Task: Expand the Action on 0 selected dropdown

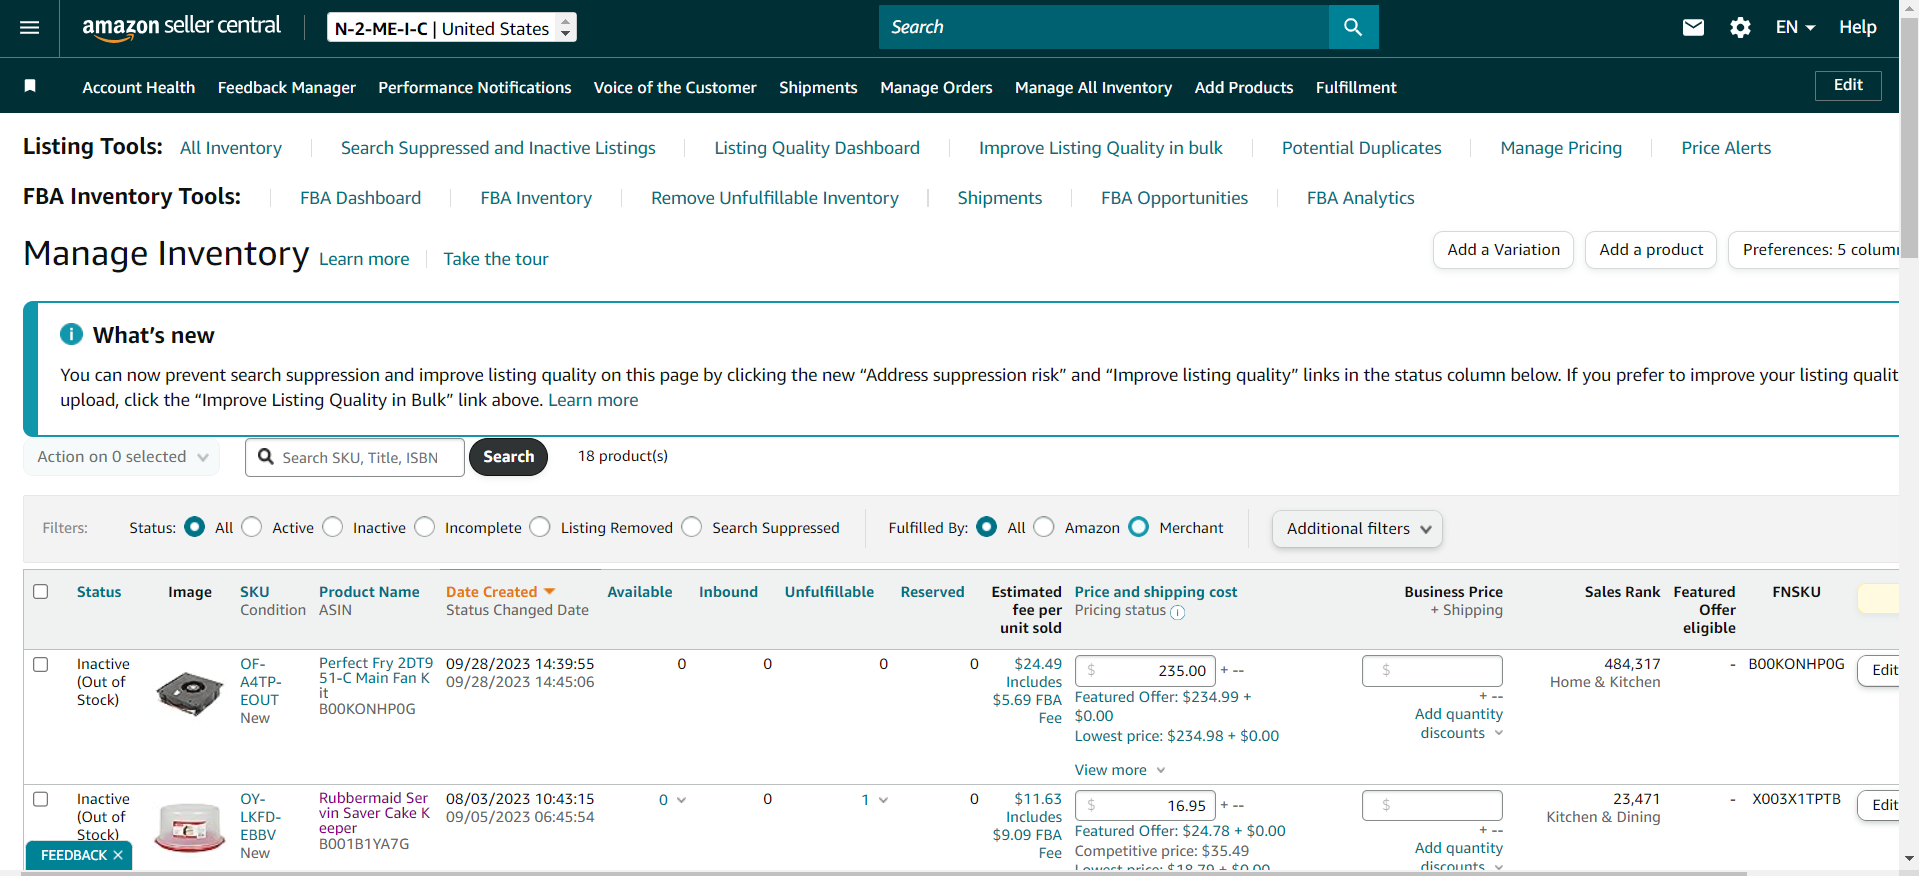Action: point(122,457)
